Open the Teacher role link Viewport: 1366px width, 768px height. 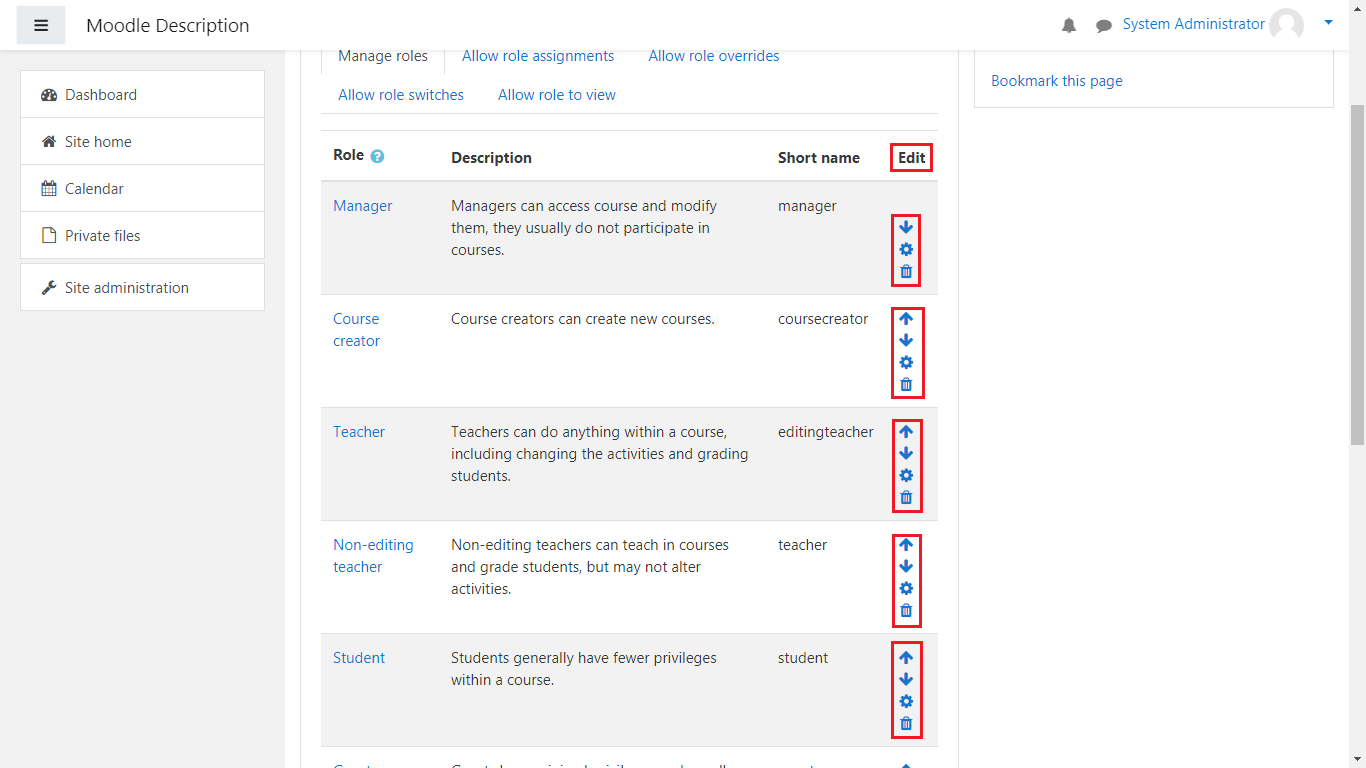click(x=359, y=432)
